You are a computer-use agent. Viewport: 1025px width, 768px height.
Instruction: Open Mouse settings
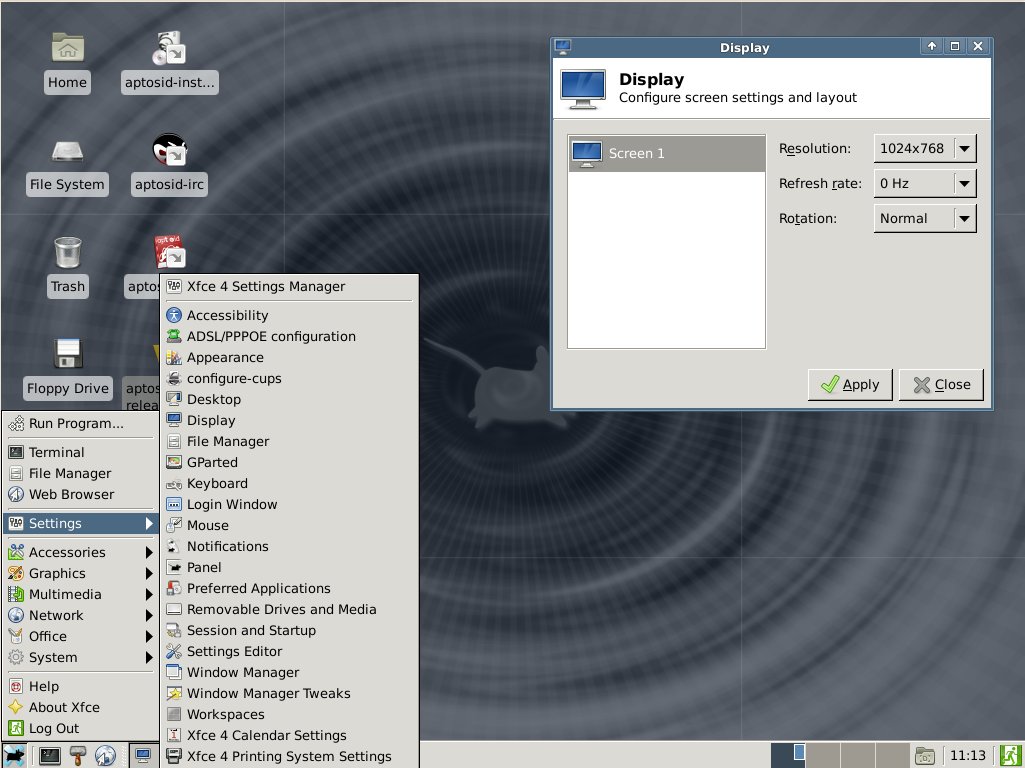coord(289,526)
